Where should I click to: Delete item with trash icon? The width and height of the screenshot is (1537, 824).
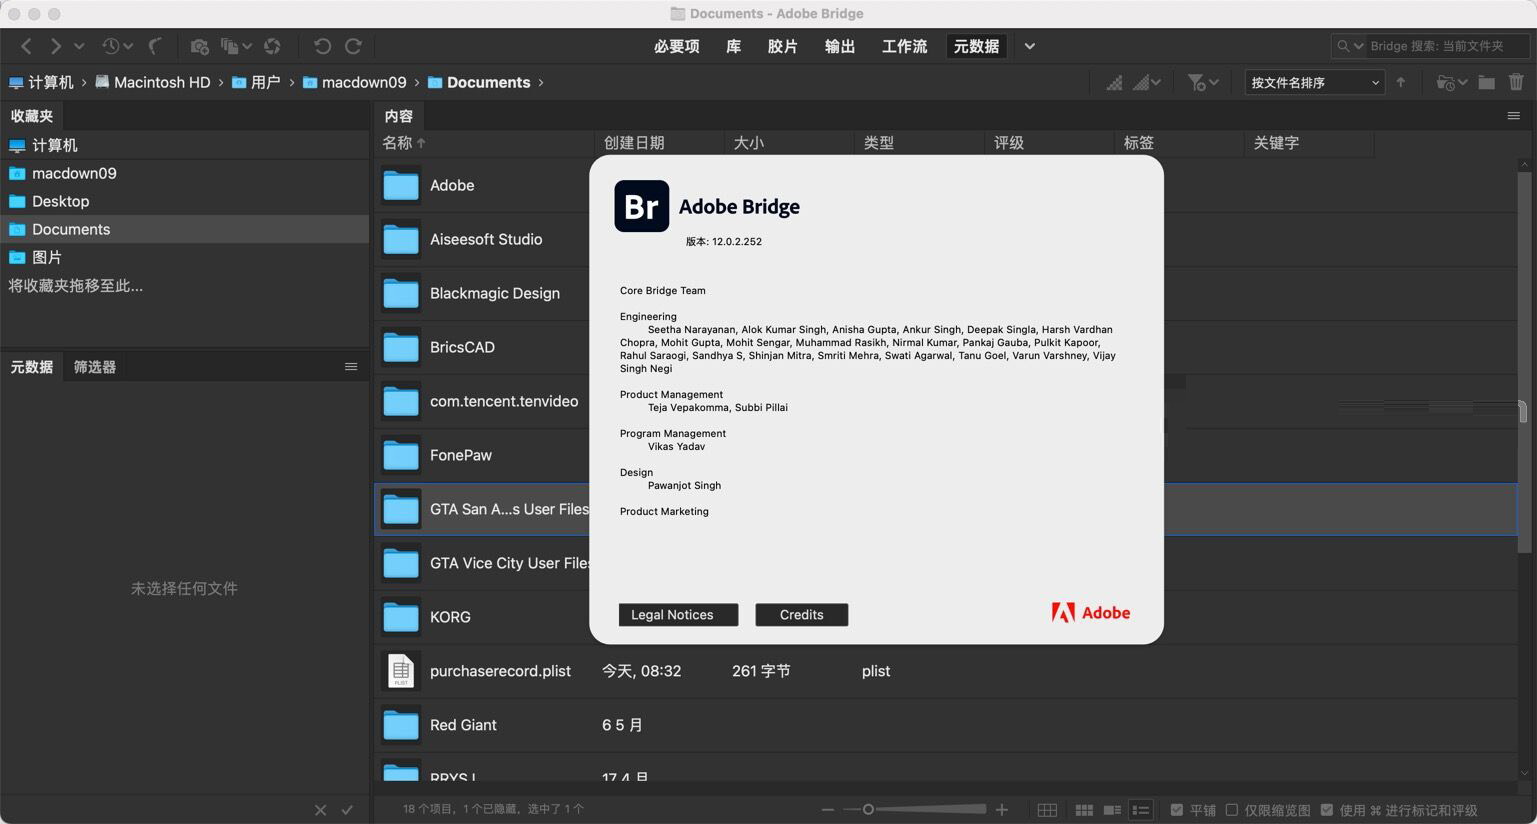click(1516, 82)
